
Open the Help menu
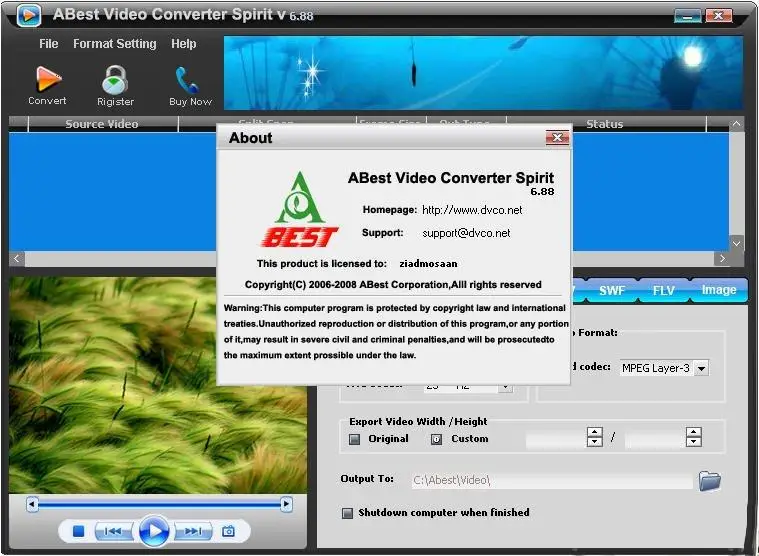coord(183,44)
